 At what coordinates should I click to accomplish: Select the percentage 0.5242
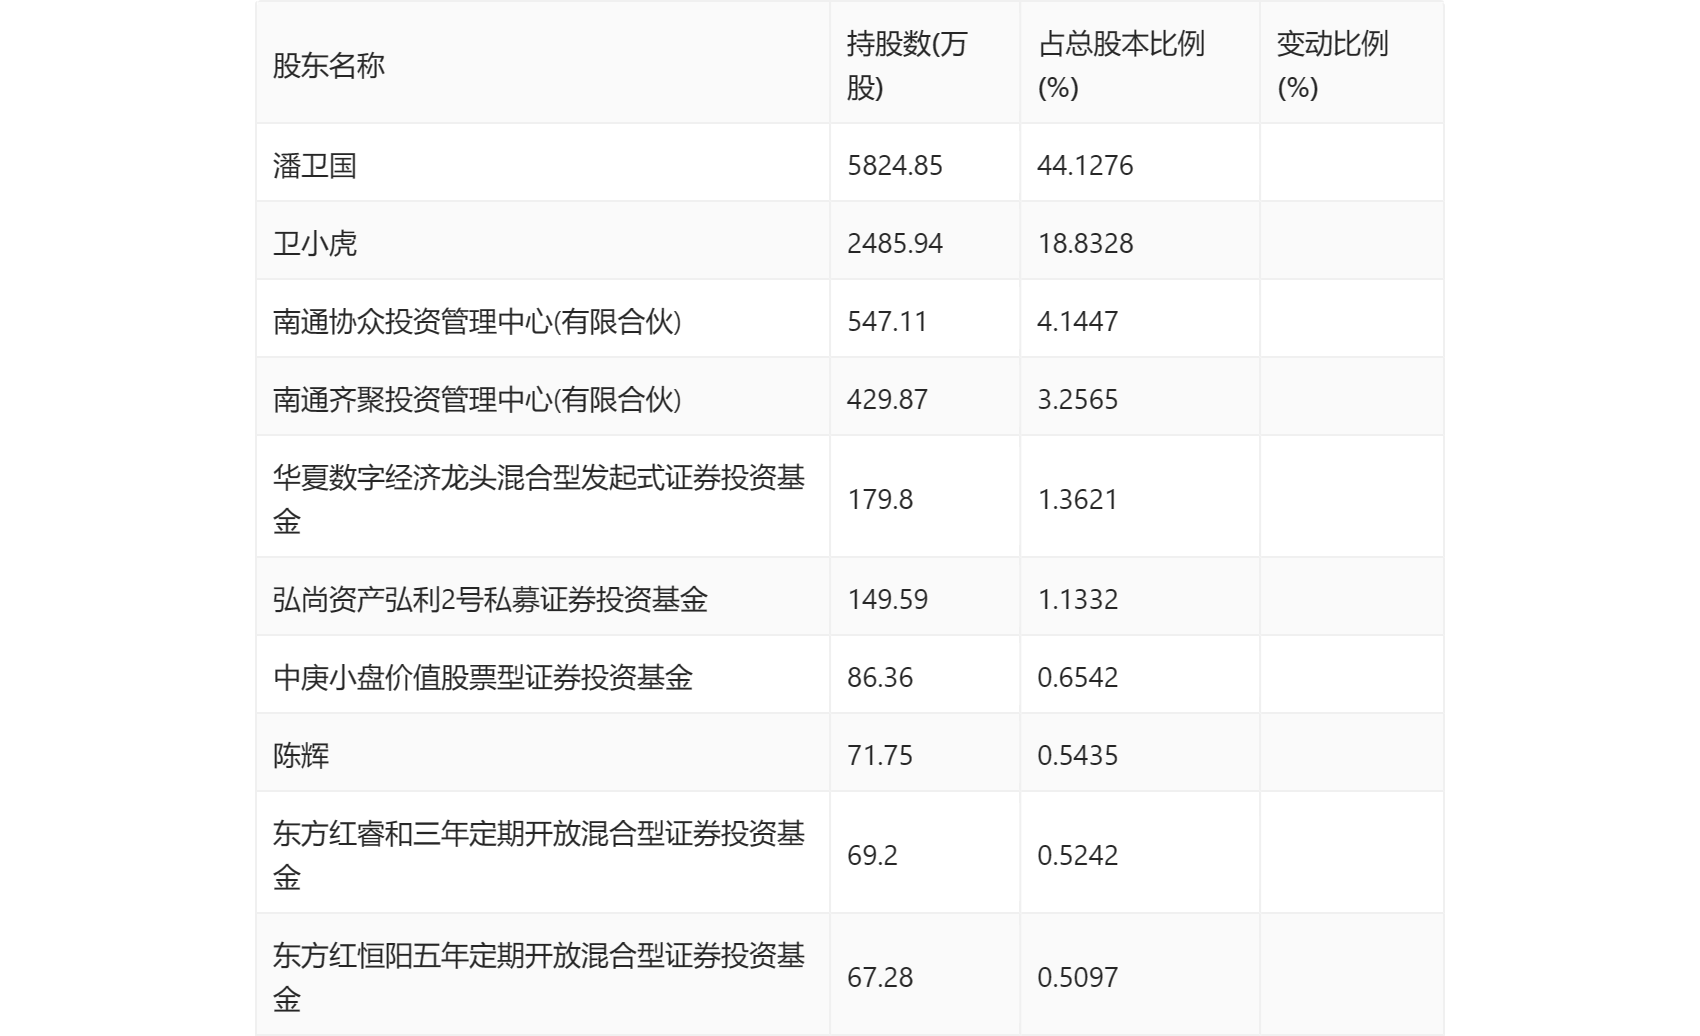click(x=1078, y=855)
